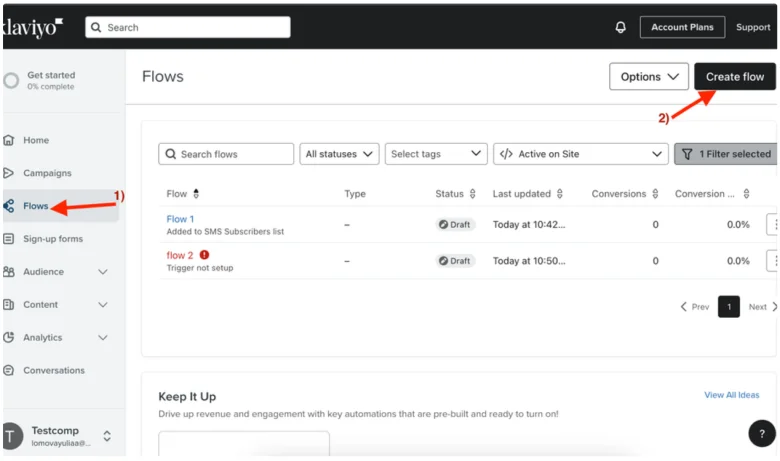Click 'Trigger not setup' text
Image resolution: width=780 pixels, height=461 pixels.
199,268
